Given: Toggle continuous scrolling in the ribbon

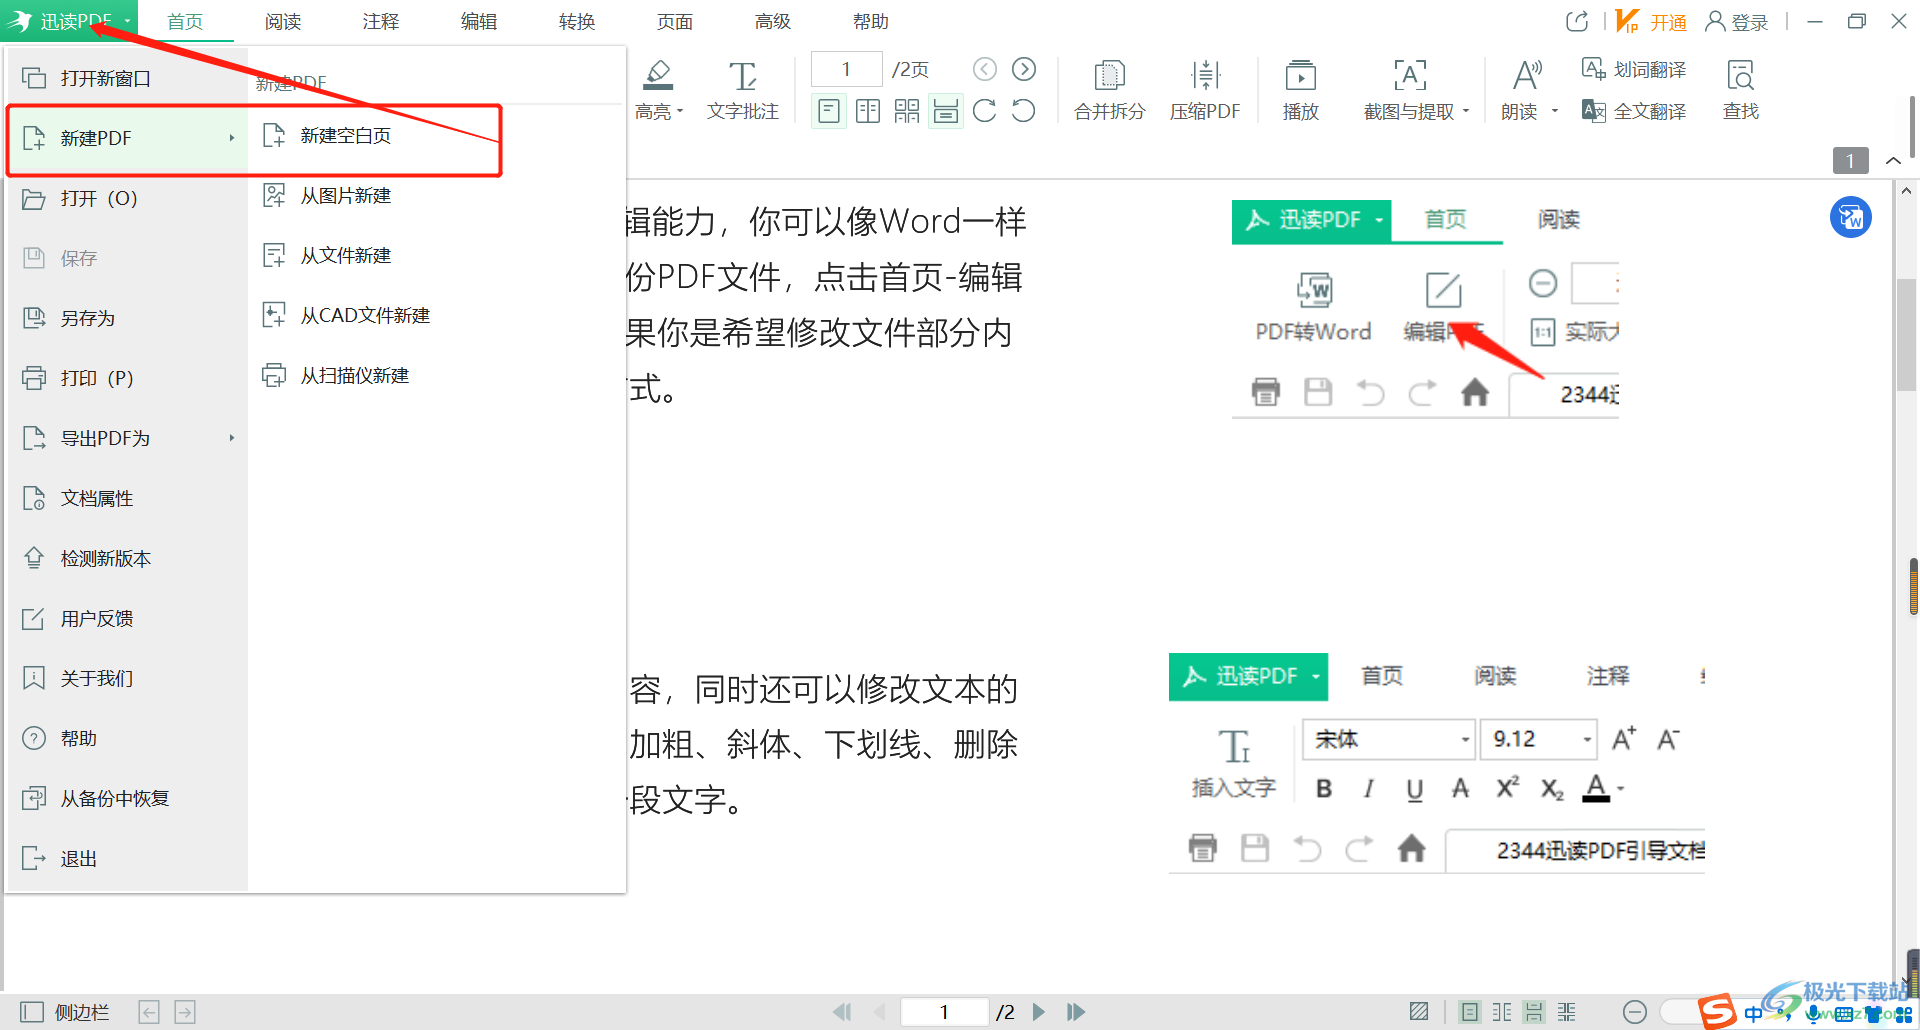Looking at the screenshot, I should (x=946, y=111).
